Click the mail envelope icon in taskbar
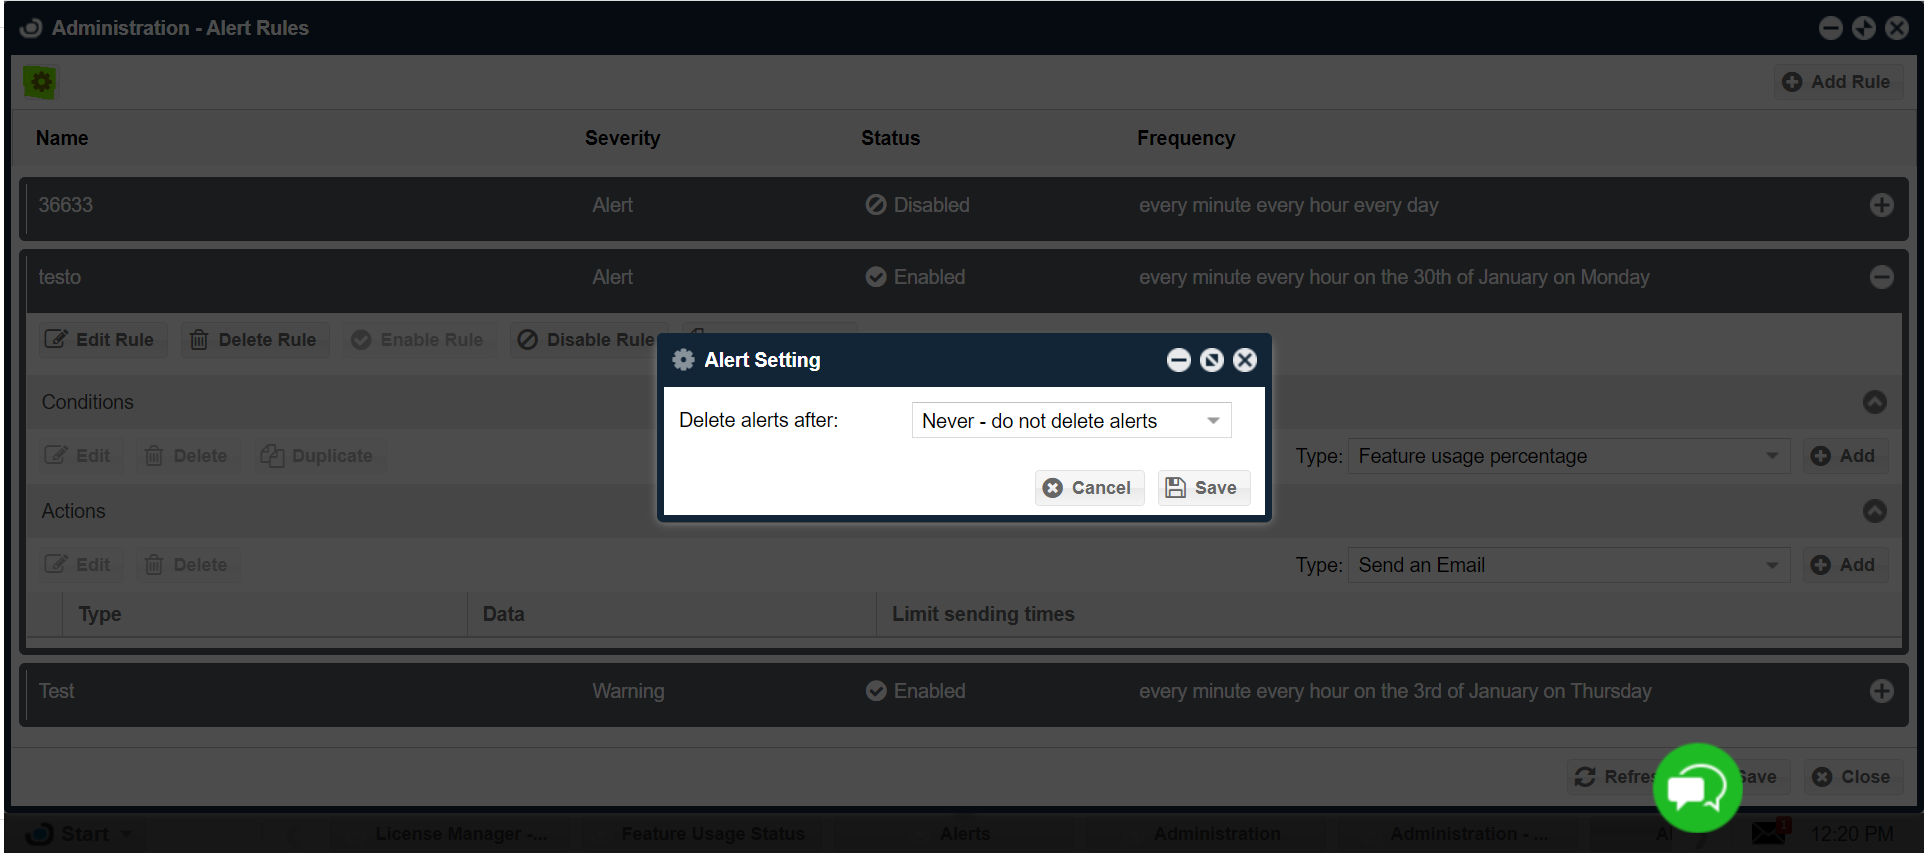This screenshot has height=853, width=1924. click(x=1768, y=832)
